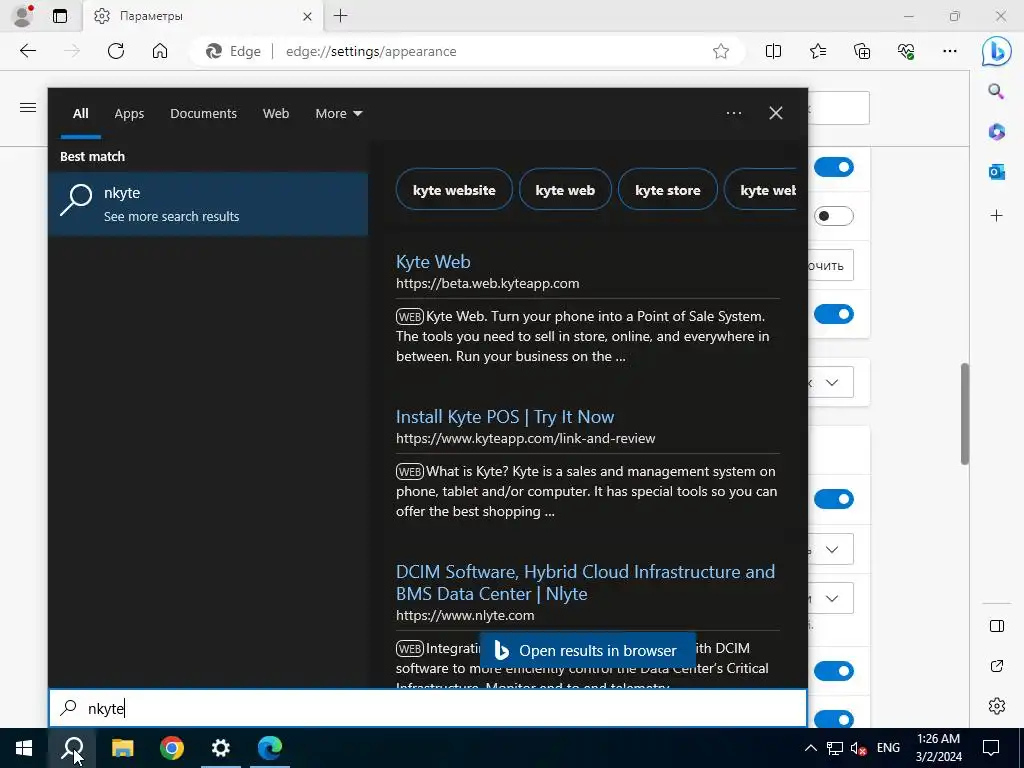The height and width of the screenshot is (768, 1024).
Task: Open Outlook in the Edge sidebar
Action: tap(997, 172)
